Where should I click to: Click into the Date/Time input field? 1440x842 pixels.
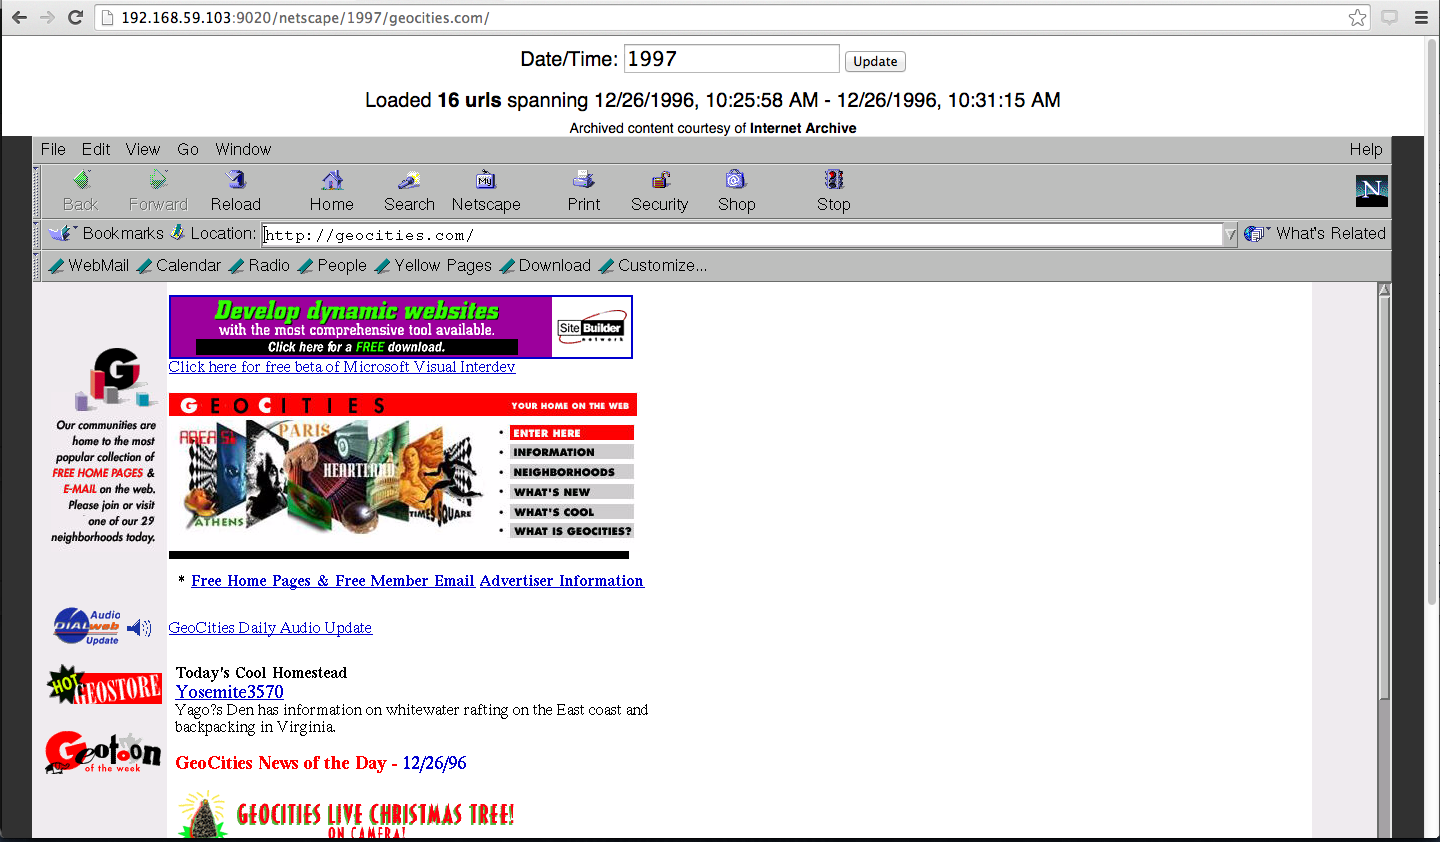pyautogui.click(x=732, y=59)
